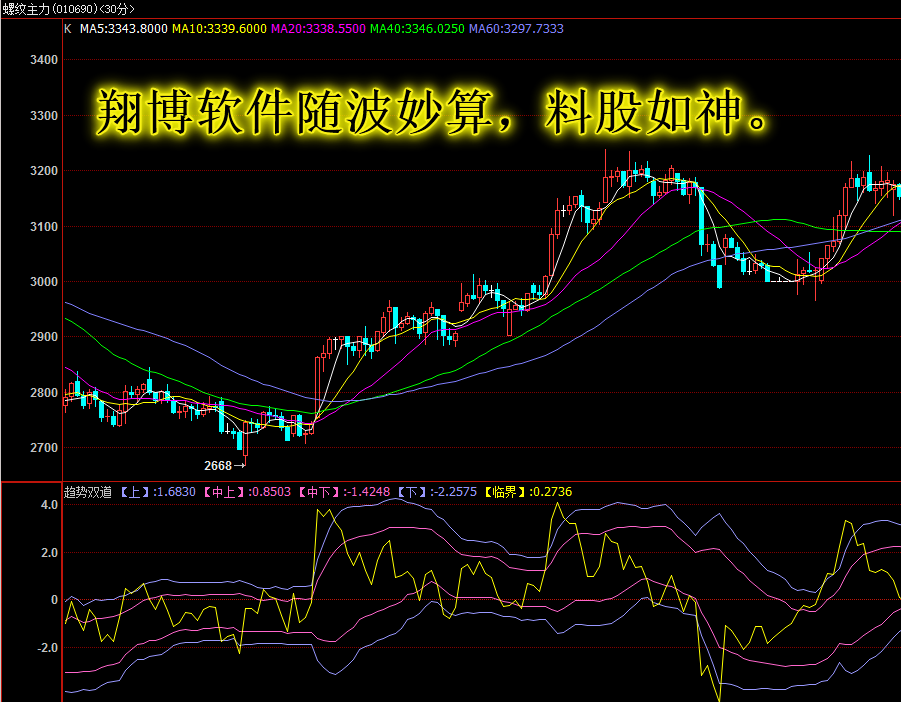Click the 2800 price axis label
The height and width of the screenshot is (702, 901).
click(44, 392)
